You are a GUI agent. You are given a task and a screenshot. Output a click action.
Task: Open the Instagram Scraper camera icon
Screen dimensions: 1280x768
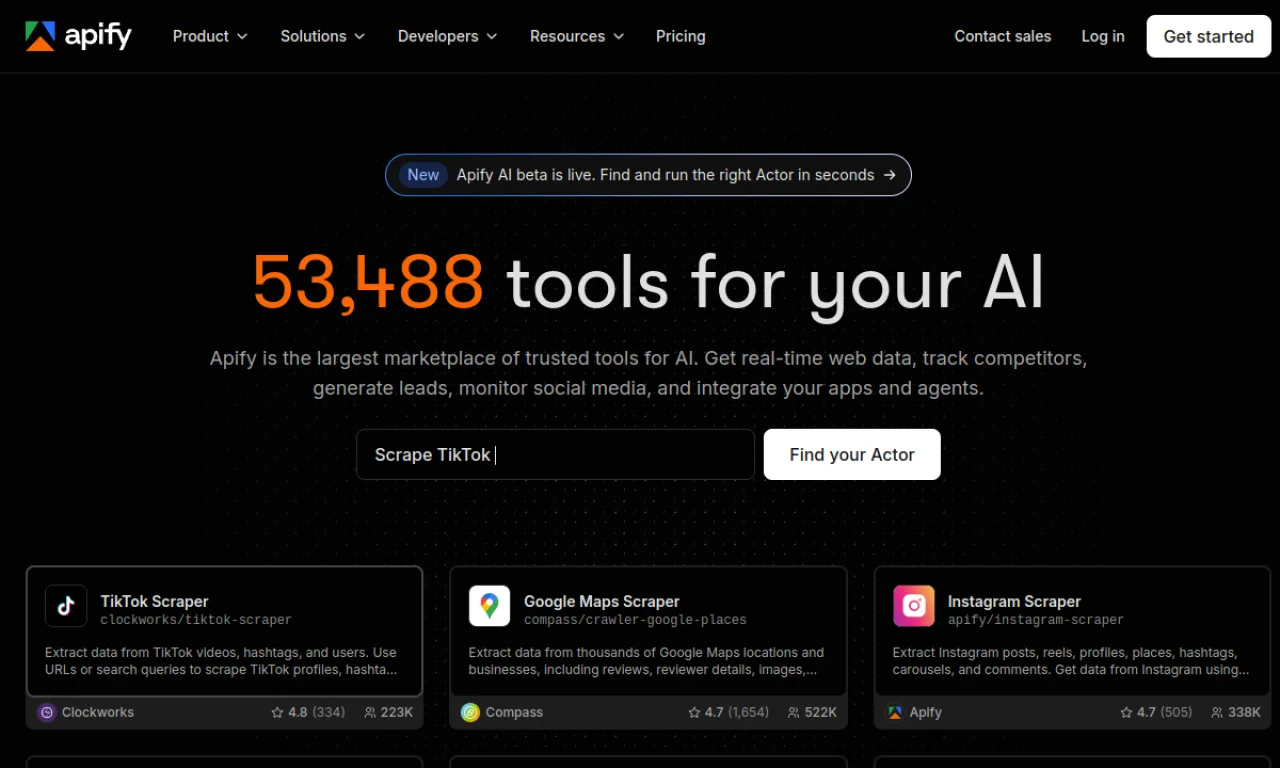pos(914,606)
